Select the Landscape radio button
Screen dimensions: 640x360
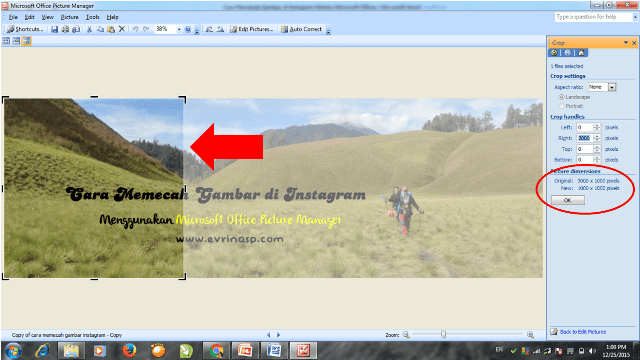[x=562, y=97]
